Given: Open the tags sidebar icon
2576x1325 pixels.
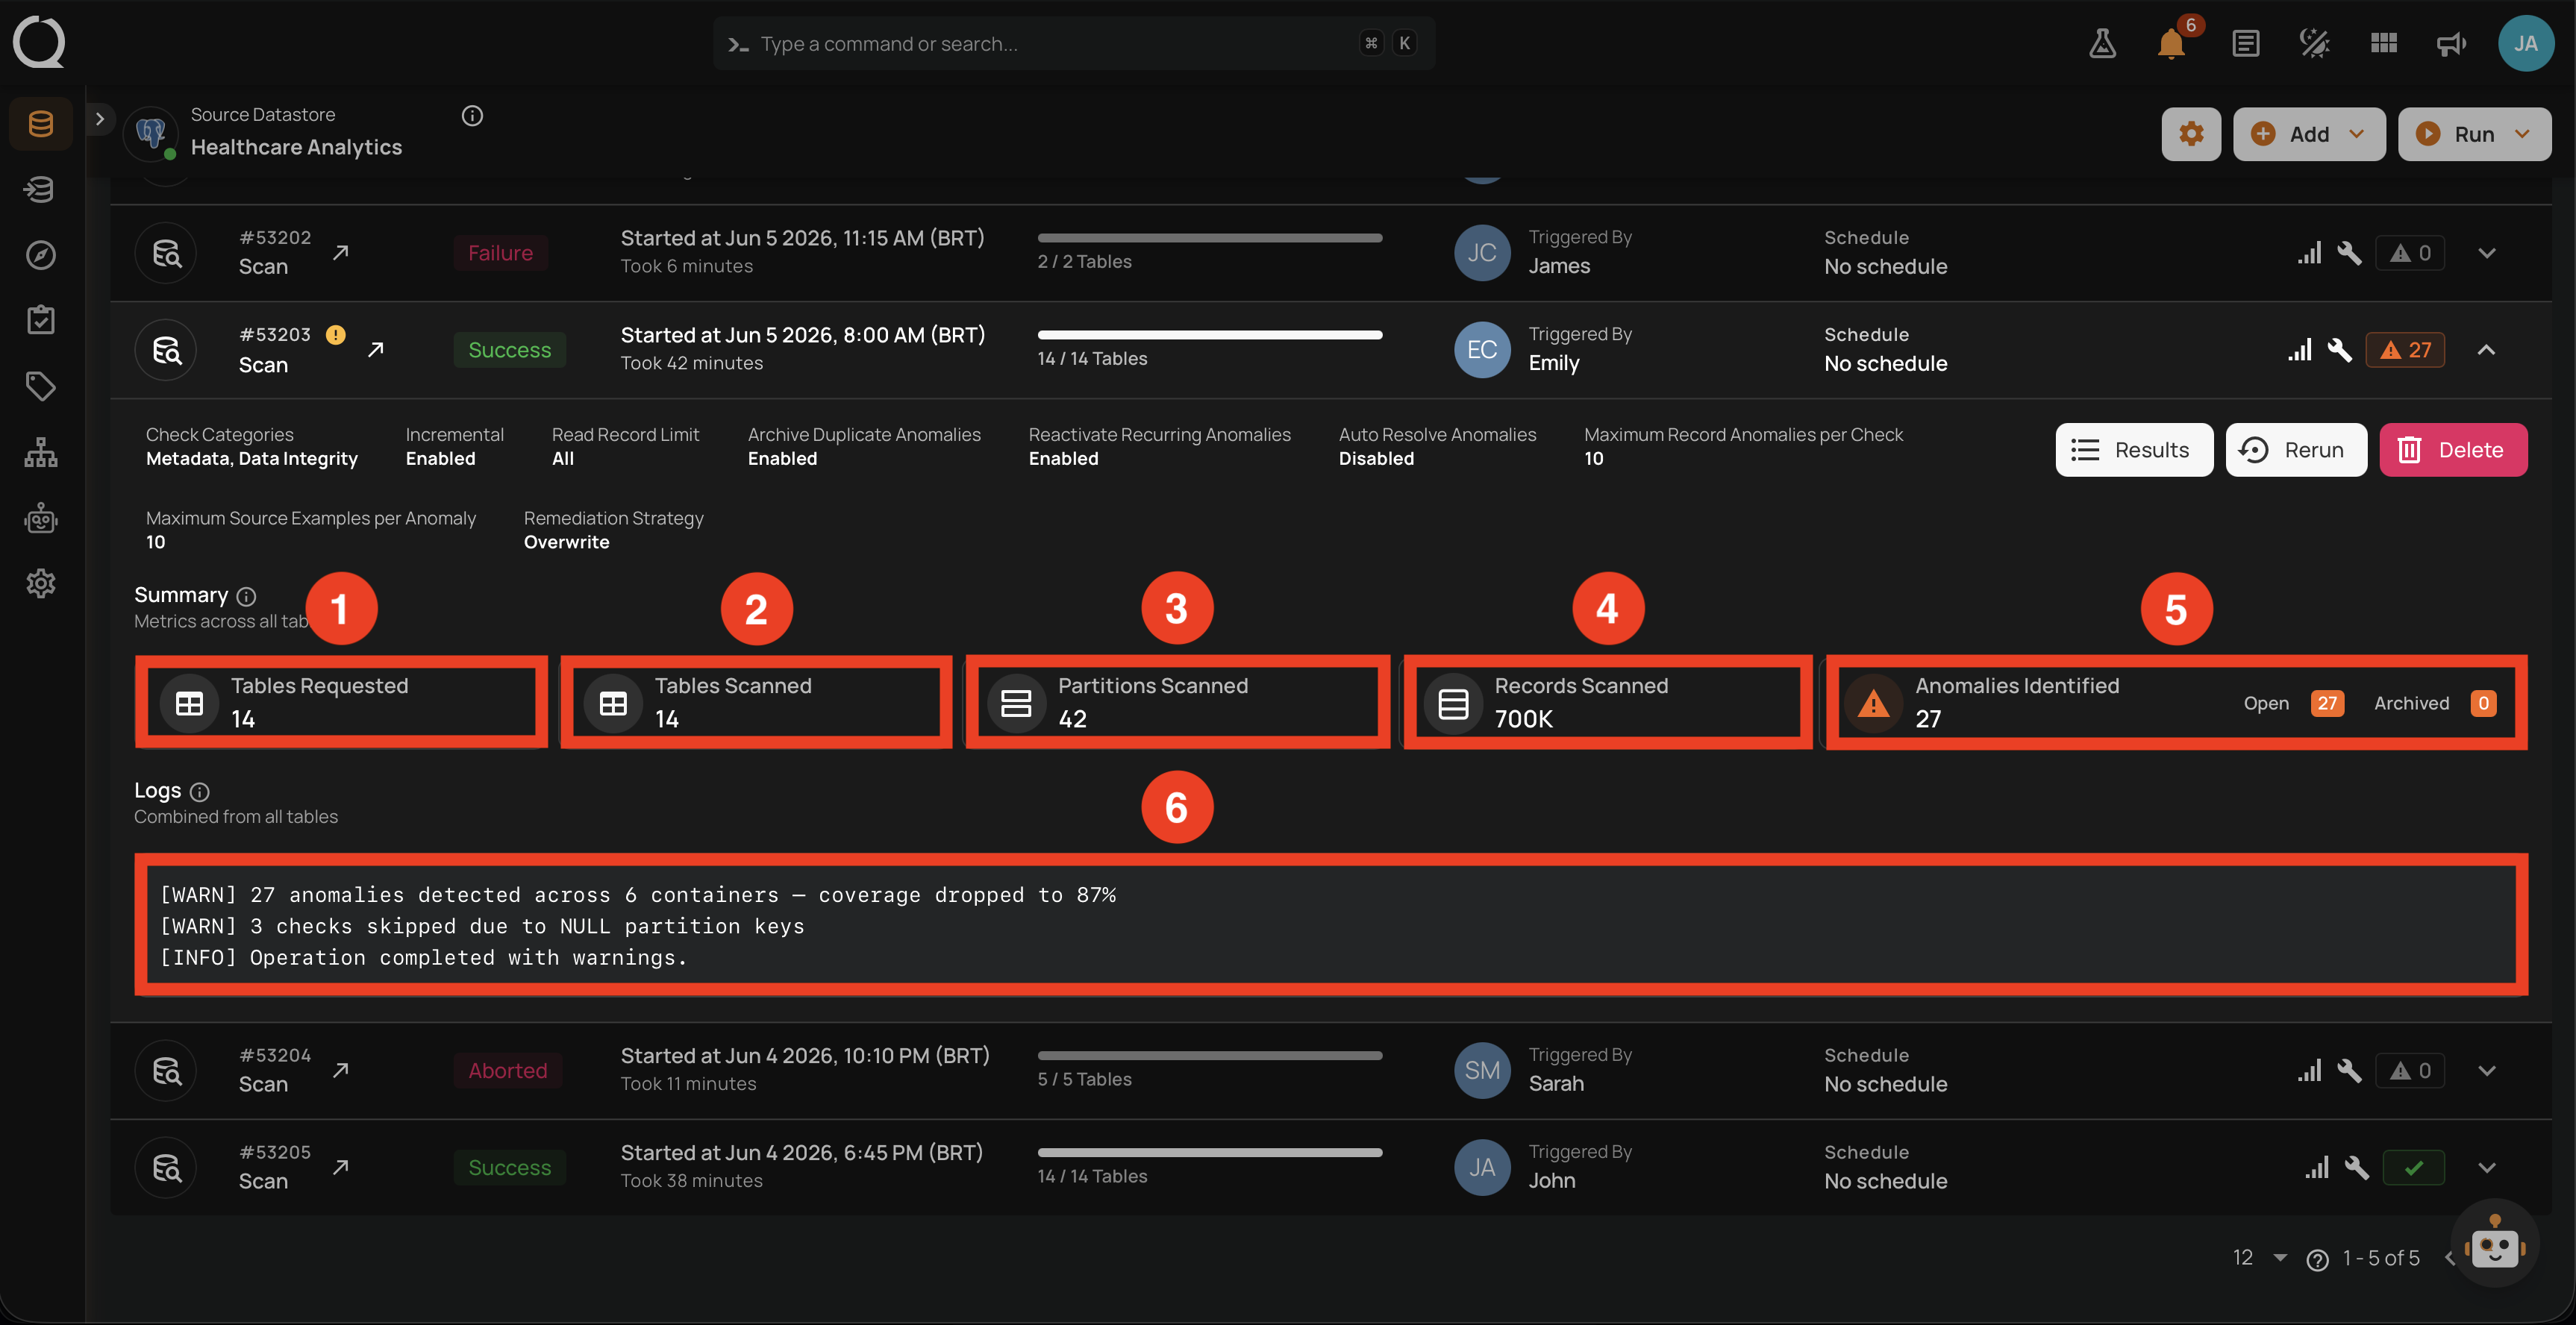Looking at the screenshot, I should point(41,386).
